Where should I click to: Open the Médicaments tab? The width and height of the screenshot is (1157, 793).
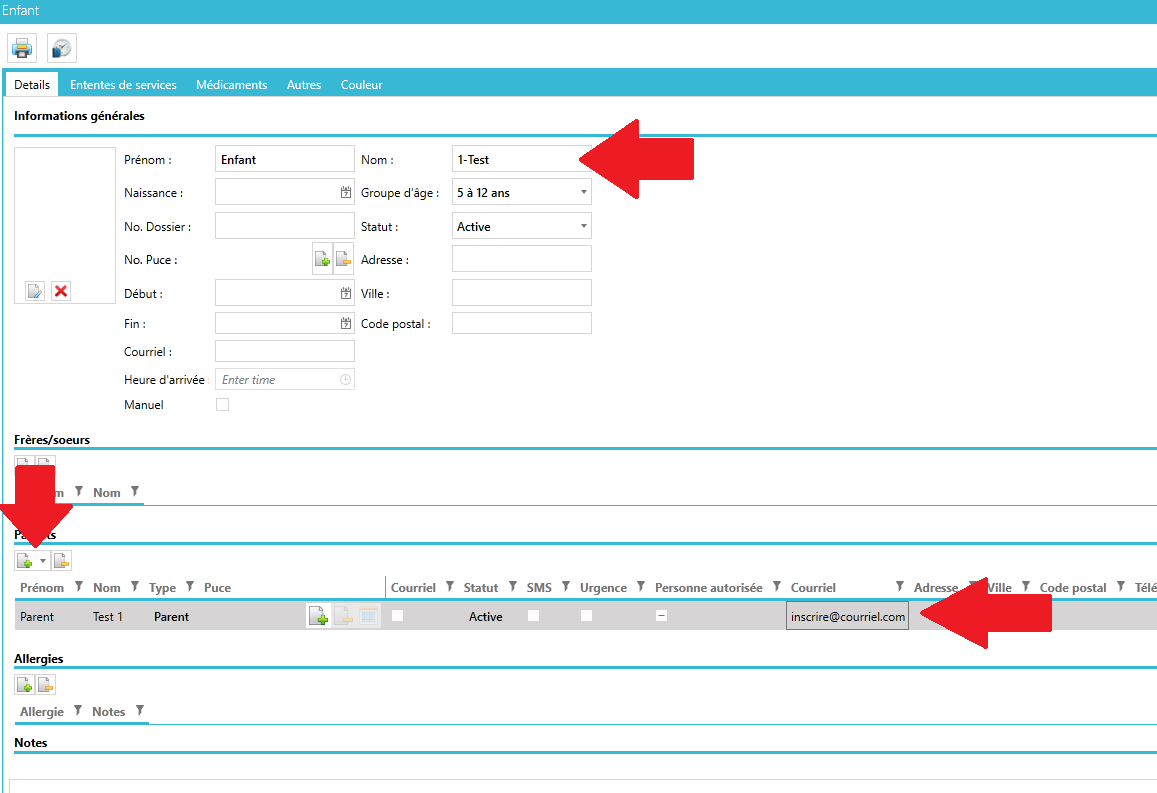tap(232, 85)
